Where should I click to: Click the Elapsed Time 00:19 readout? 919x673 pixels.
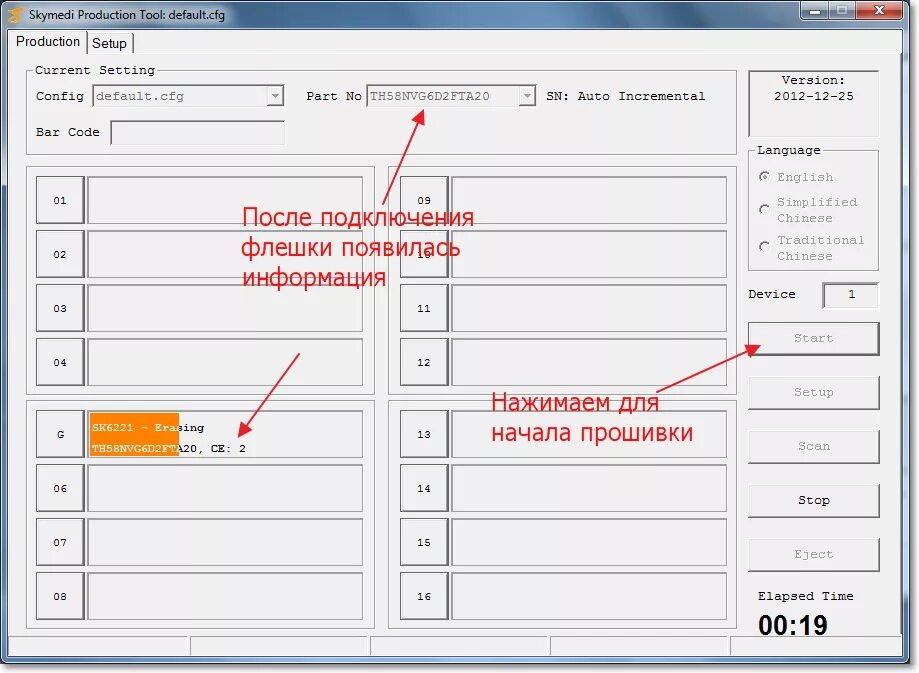[x=792, y=625]
